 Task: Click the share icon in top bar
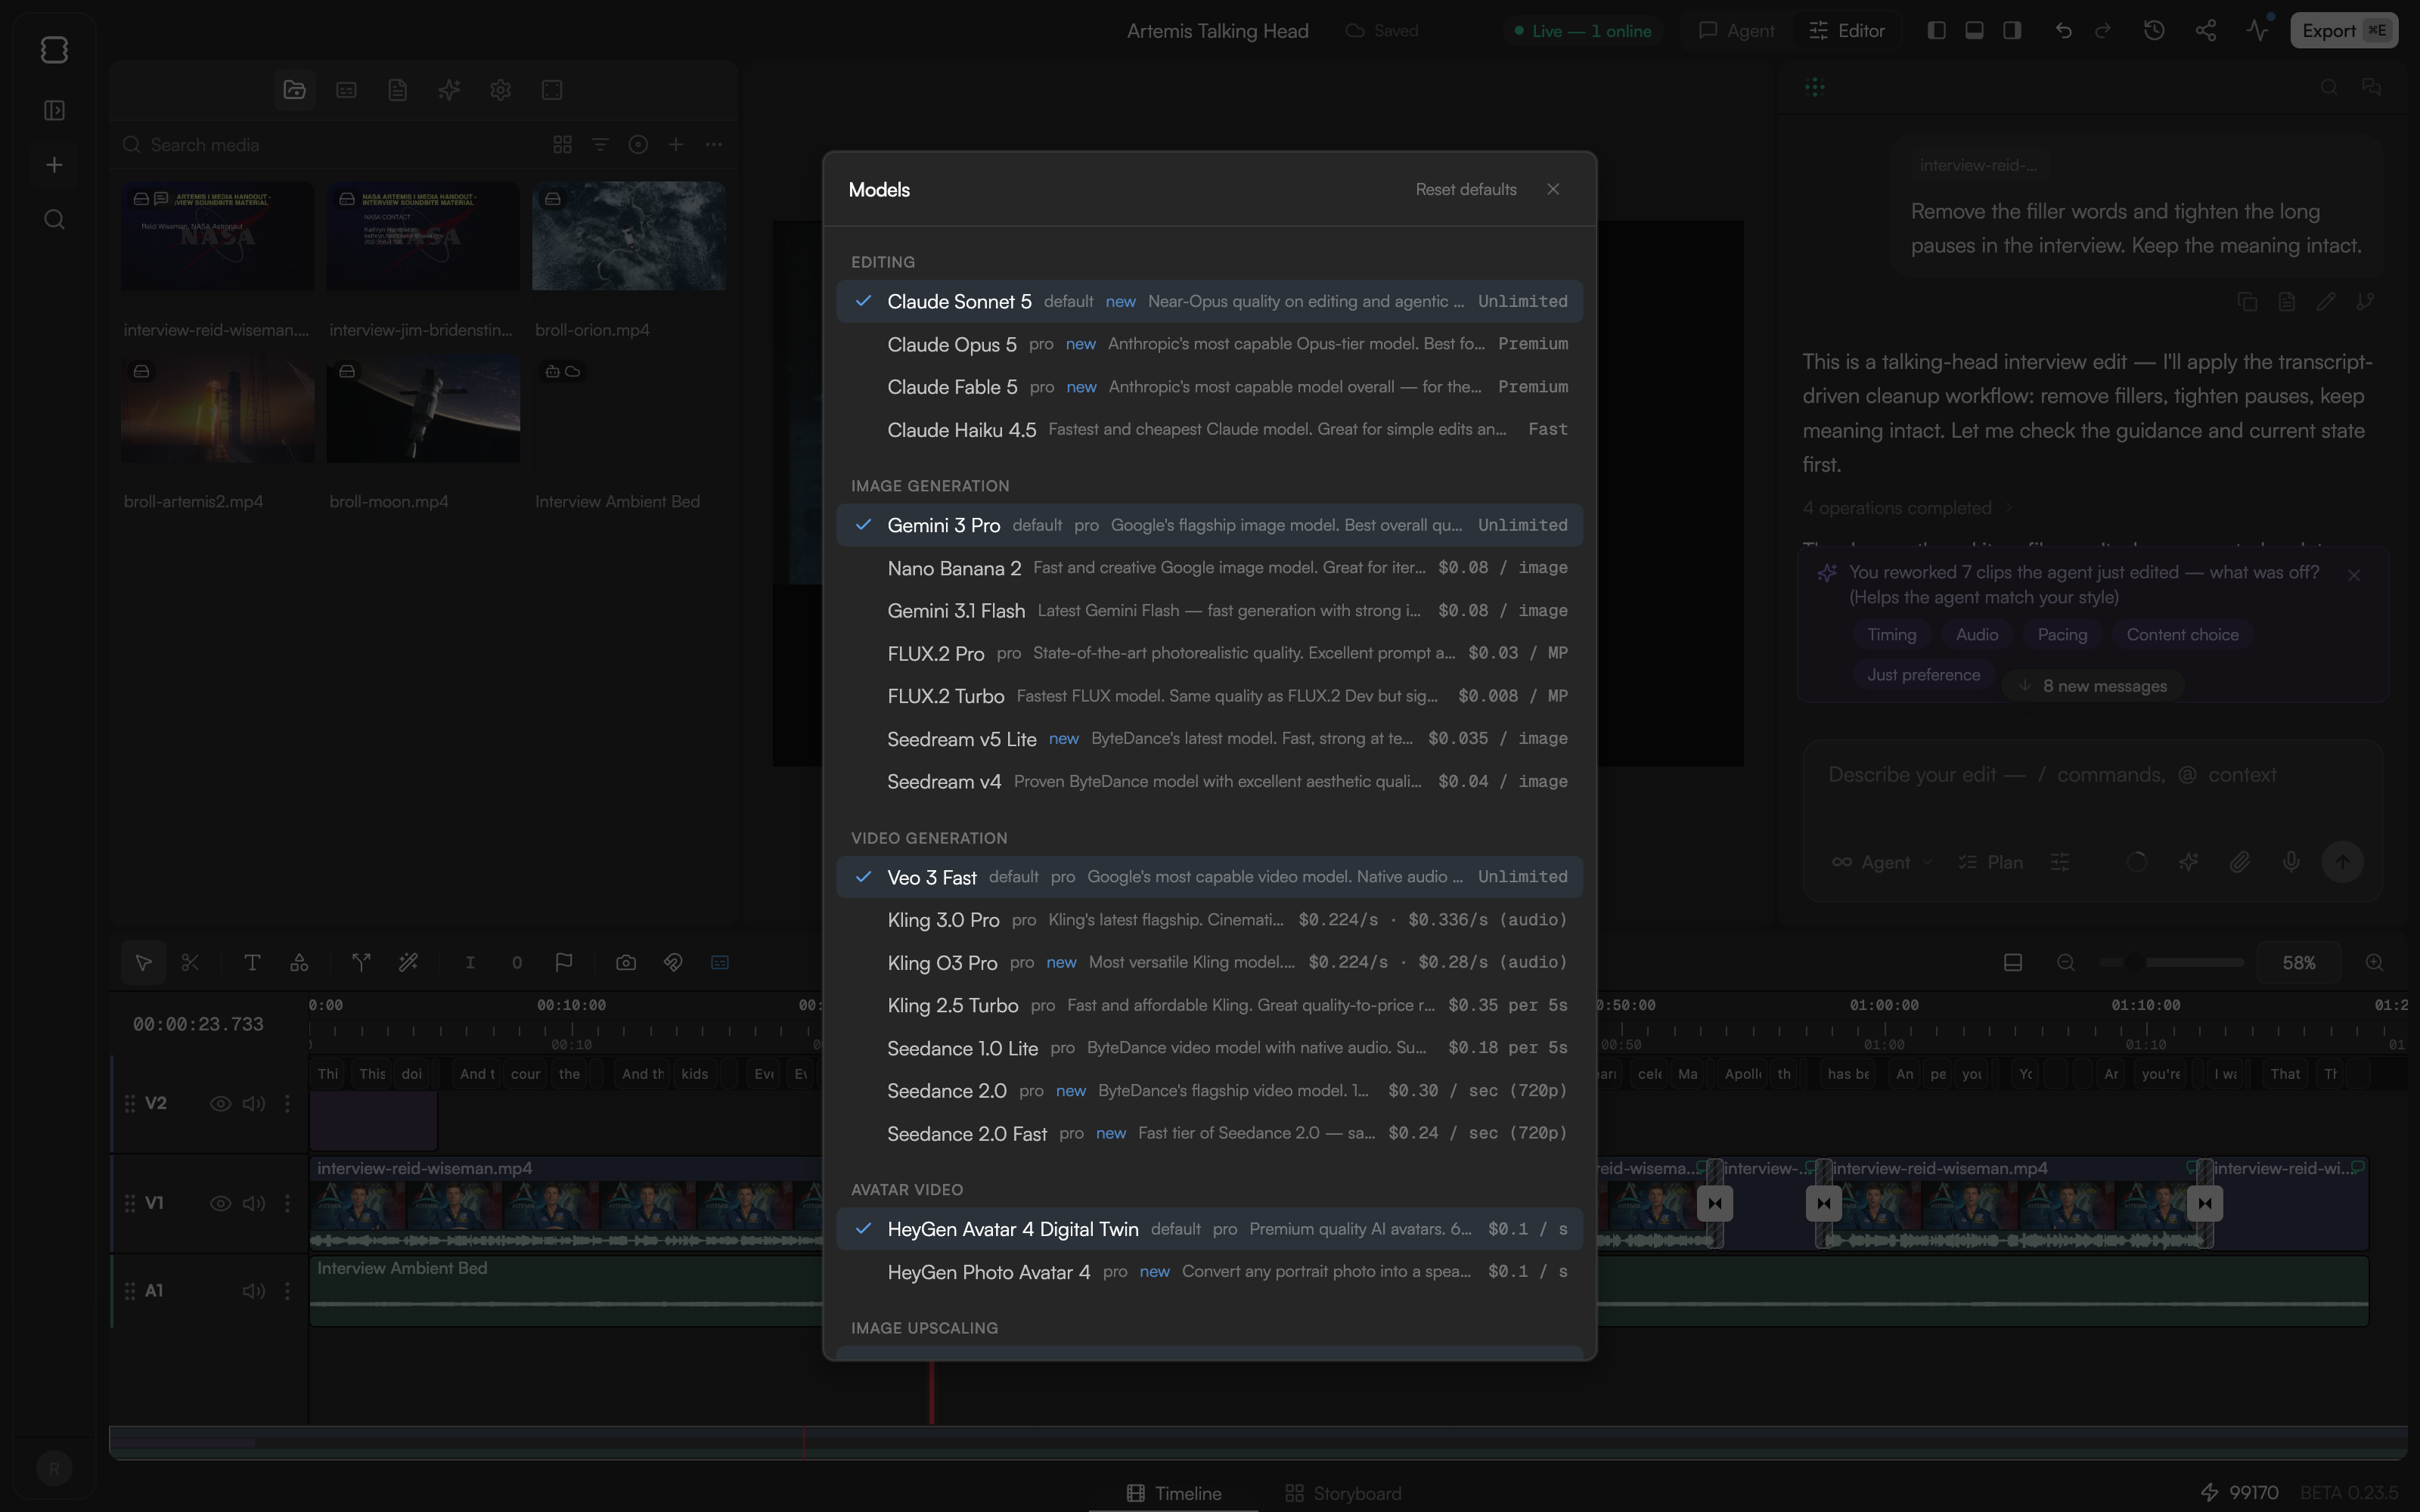(2205, 31)
